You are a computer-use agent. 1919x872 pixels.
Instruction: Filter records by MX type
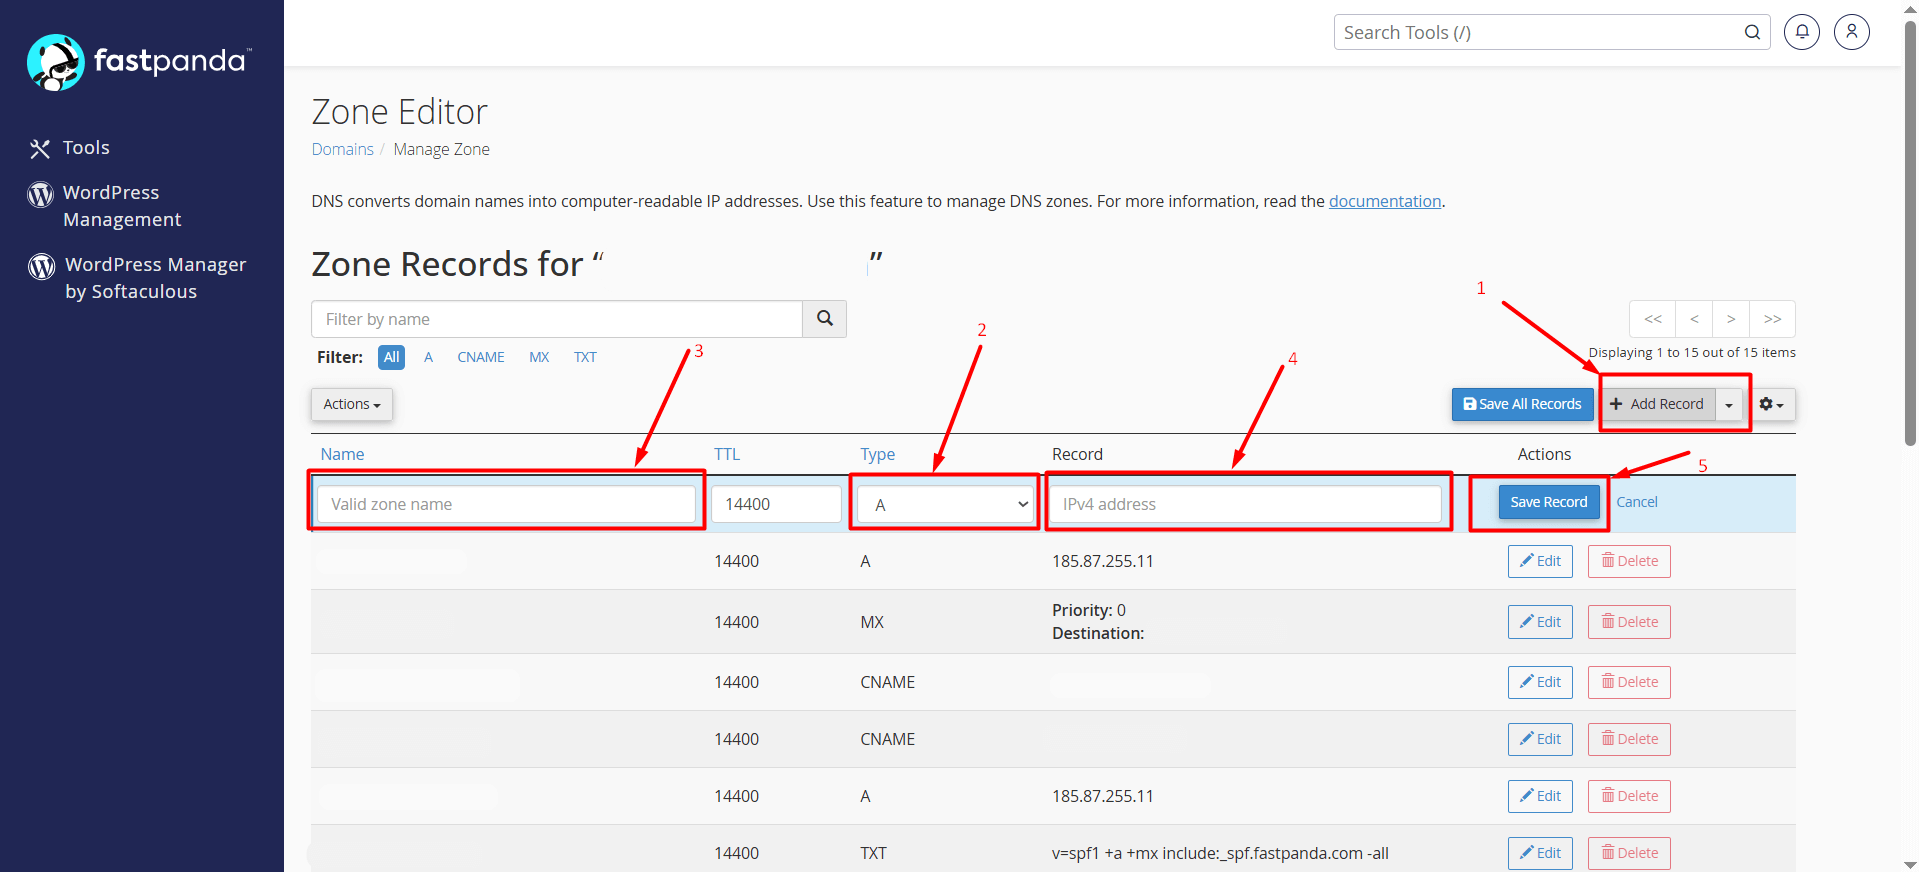(x=539, y=357)
